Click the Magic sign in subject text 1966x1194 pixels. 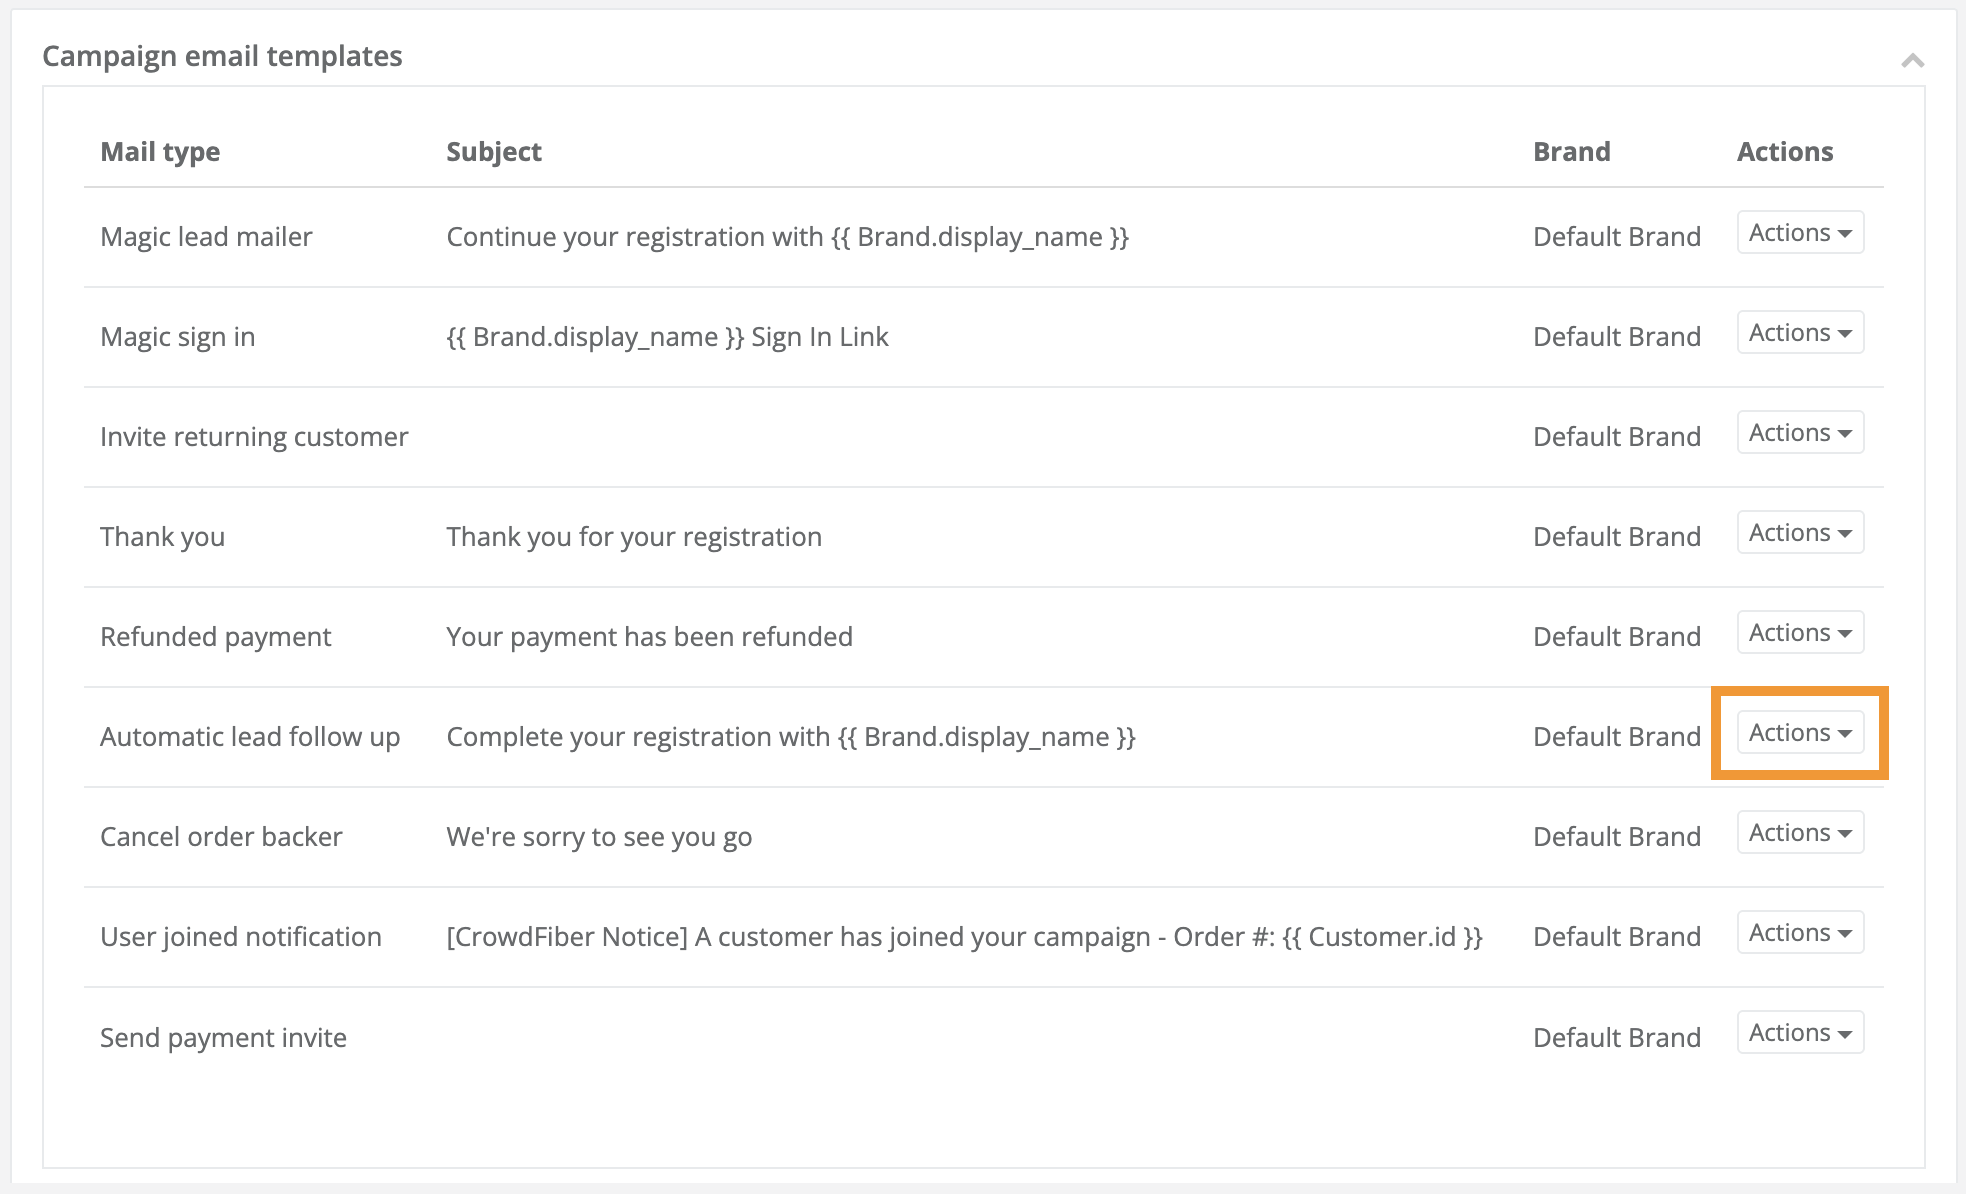(666, 336)
